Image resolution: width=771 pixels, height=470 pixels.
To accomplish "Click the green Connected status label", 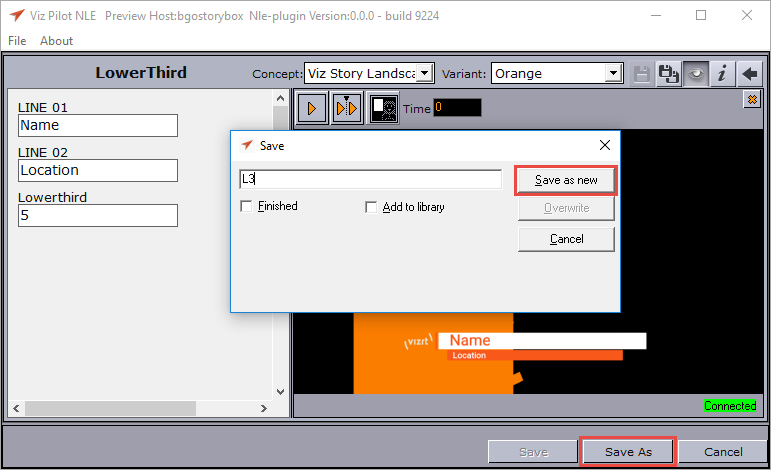I will [730, 406].
